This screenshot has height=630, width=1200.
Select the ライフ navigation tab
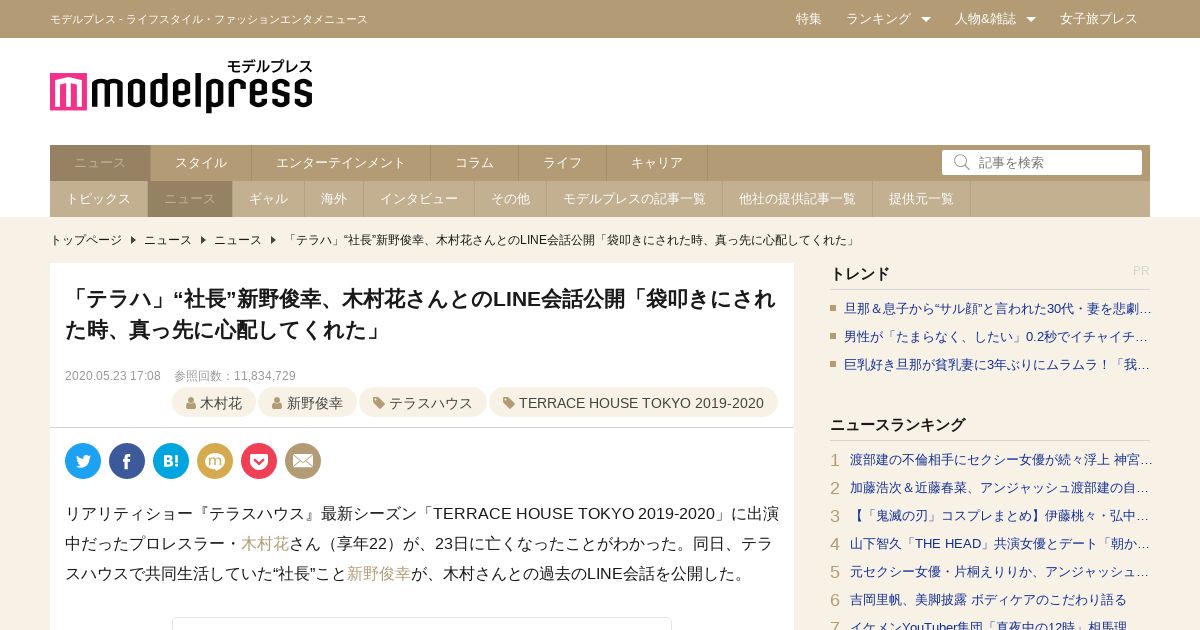[563, 163]
